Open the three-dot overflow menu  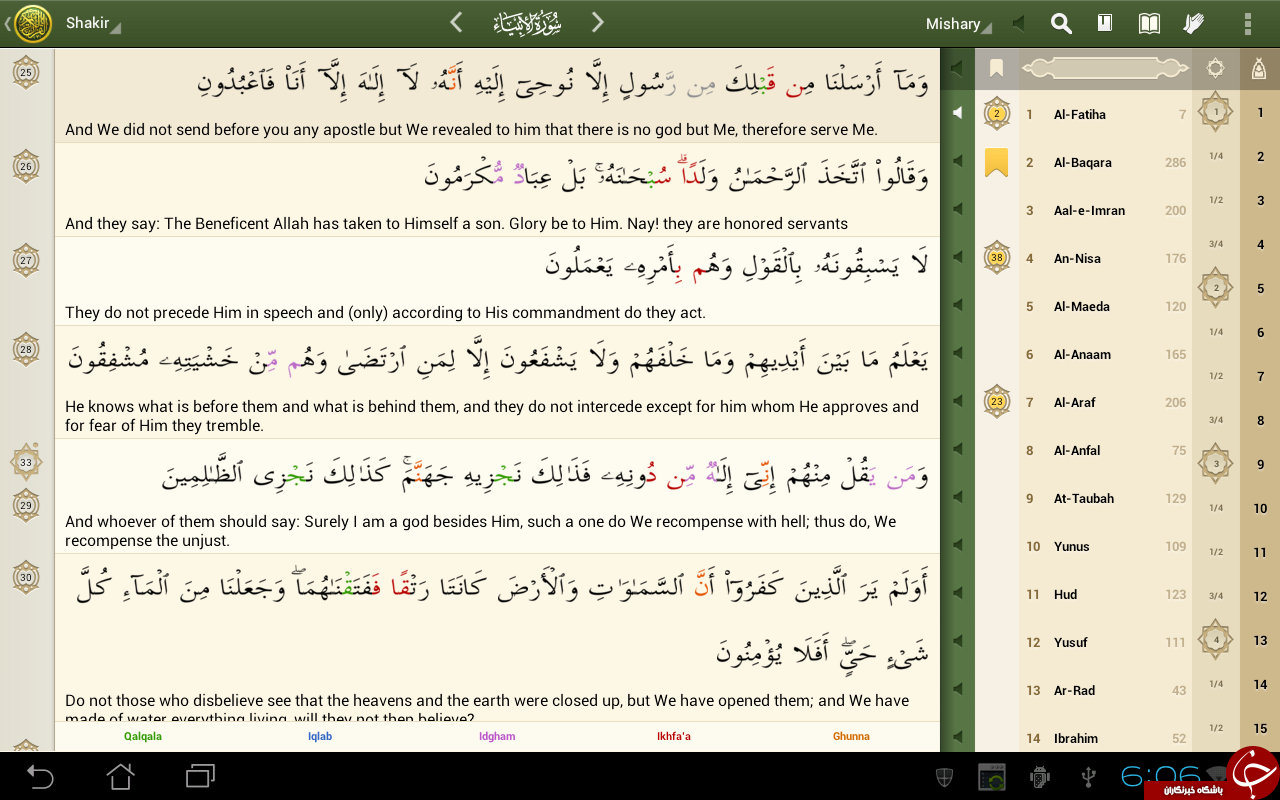tap(1247, 24)
